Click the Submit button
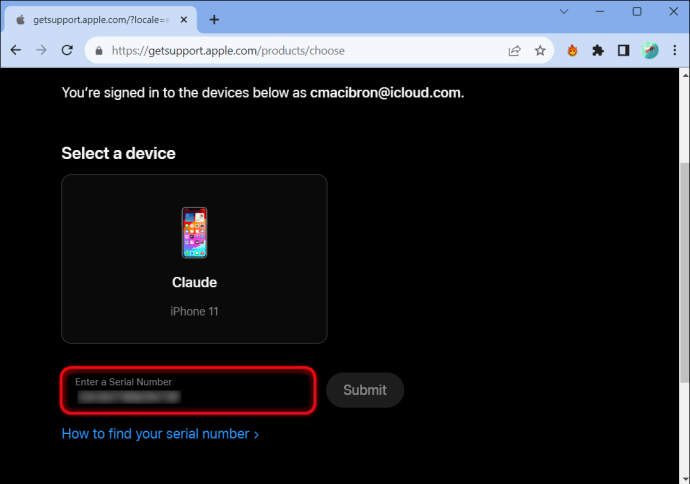The width and height of the screenshot is (690, 484). click(x=365, y=390)
